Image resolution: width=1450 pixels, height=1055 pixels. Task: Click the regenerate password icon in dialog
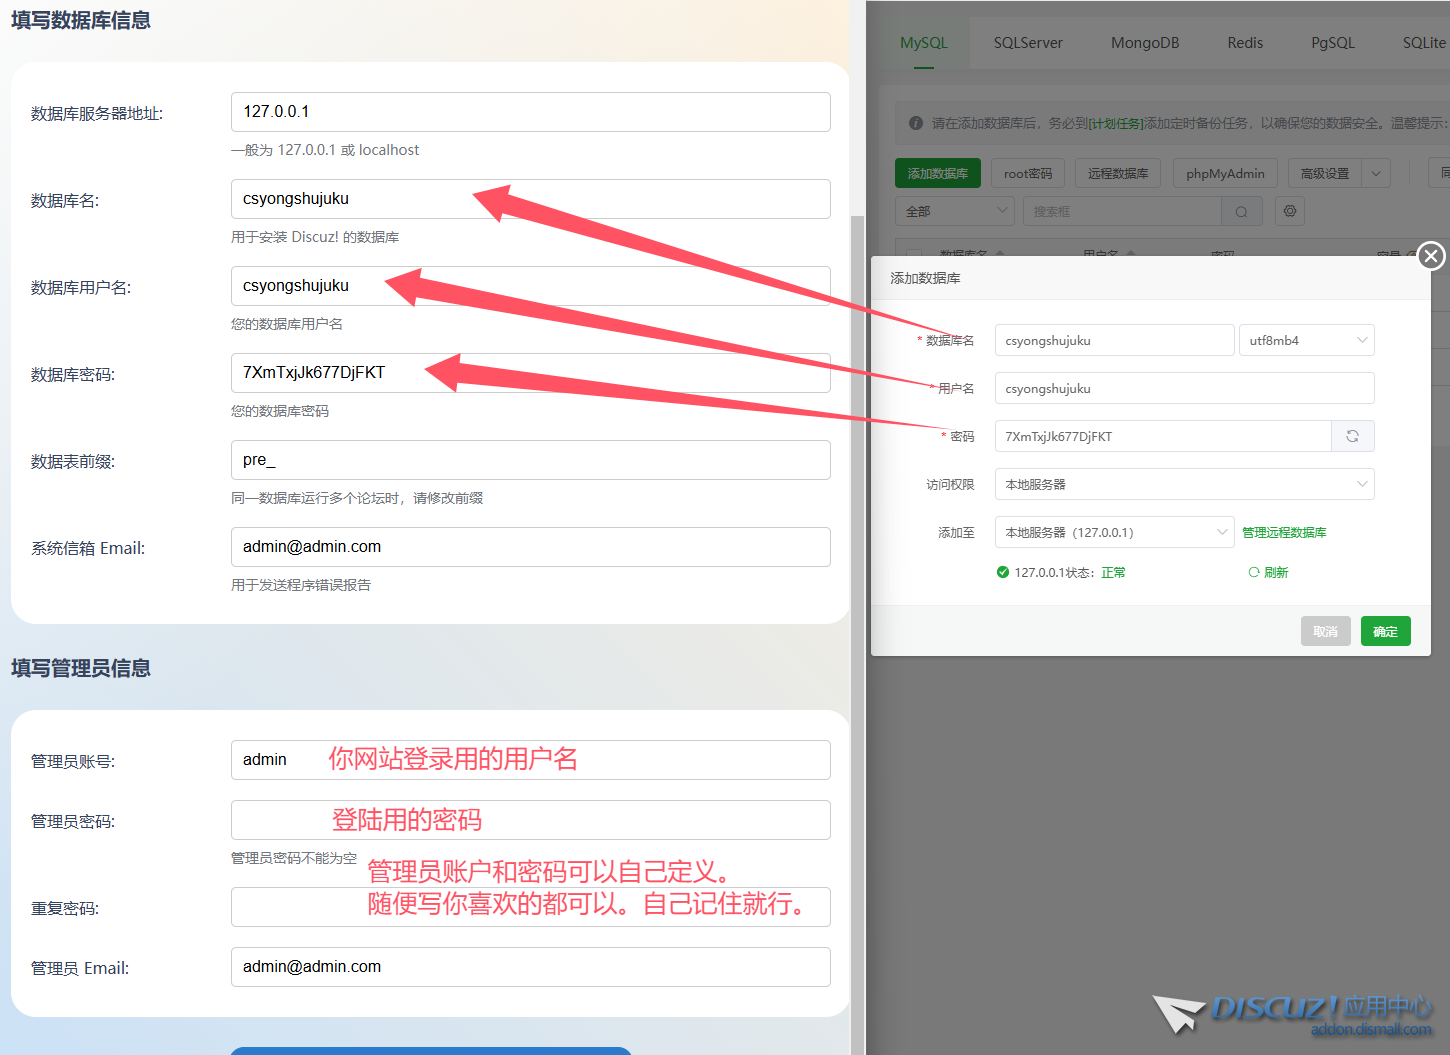click(x=1352, y=436)
